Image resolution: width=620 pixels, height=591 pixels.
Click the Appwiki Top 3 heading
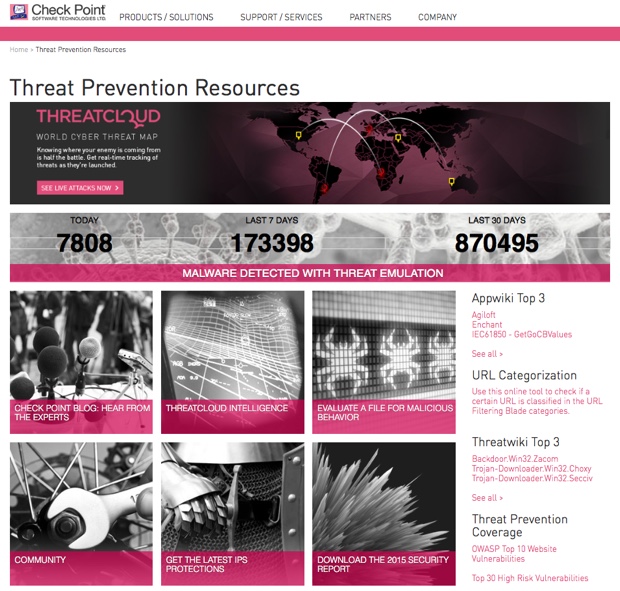(508, 298)
